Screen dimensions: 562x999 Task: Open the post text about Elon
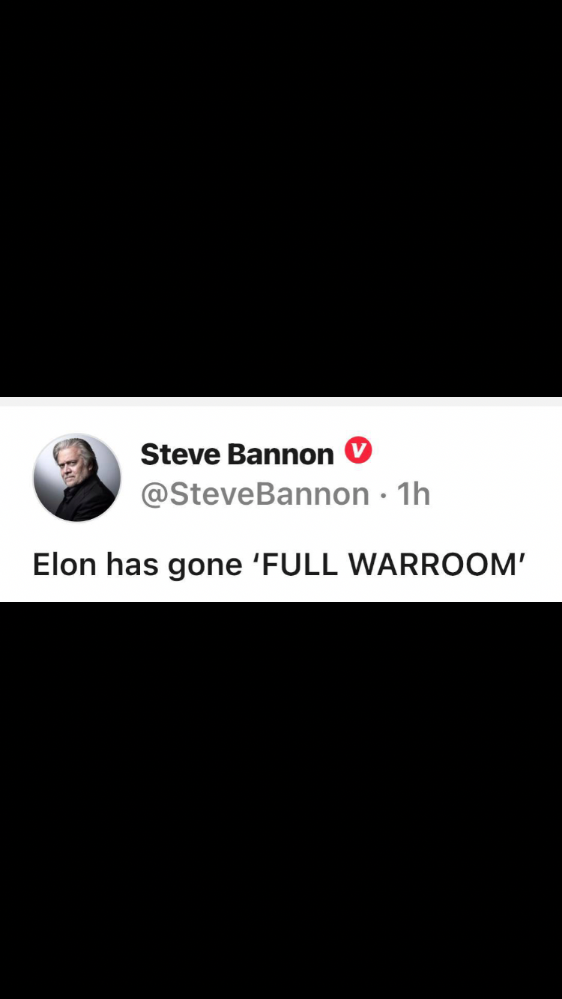point(279,564)
